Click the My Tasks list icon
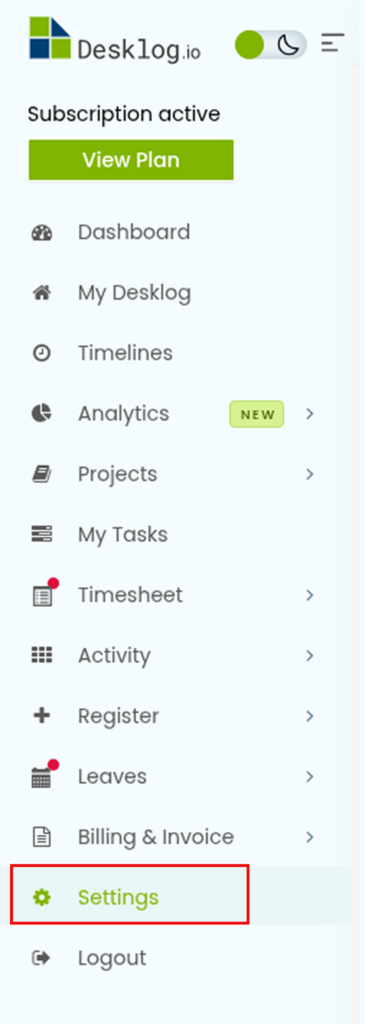This screenshot has width=365, height=1024. (x=42, y=534)
